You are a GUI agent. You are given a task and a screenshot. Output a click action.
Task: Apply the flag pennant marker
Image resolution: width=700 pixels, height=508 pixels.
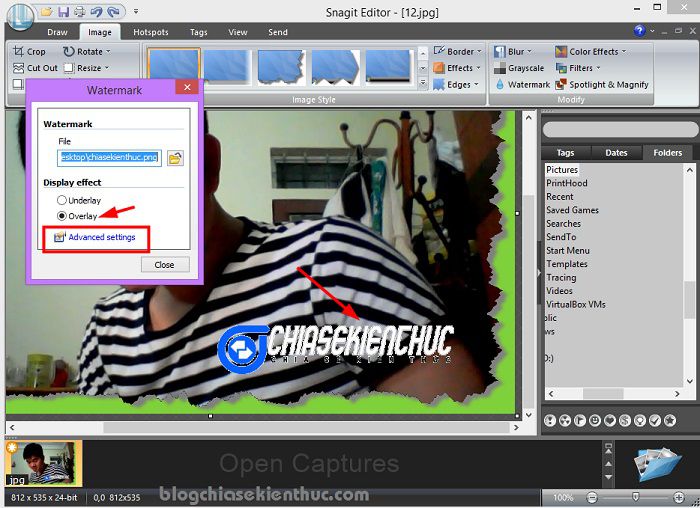580,421
